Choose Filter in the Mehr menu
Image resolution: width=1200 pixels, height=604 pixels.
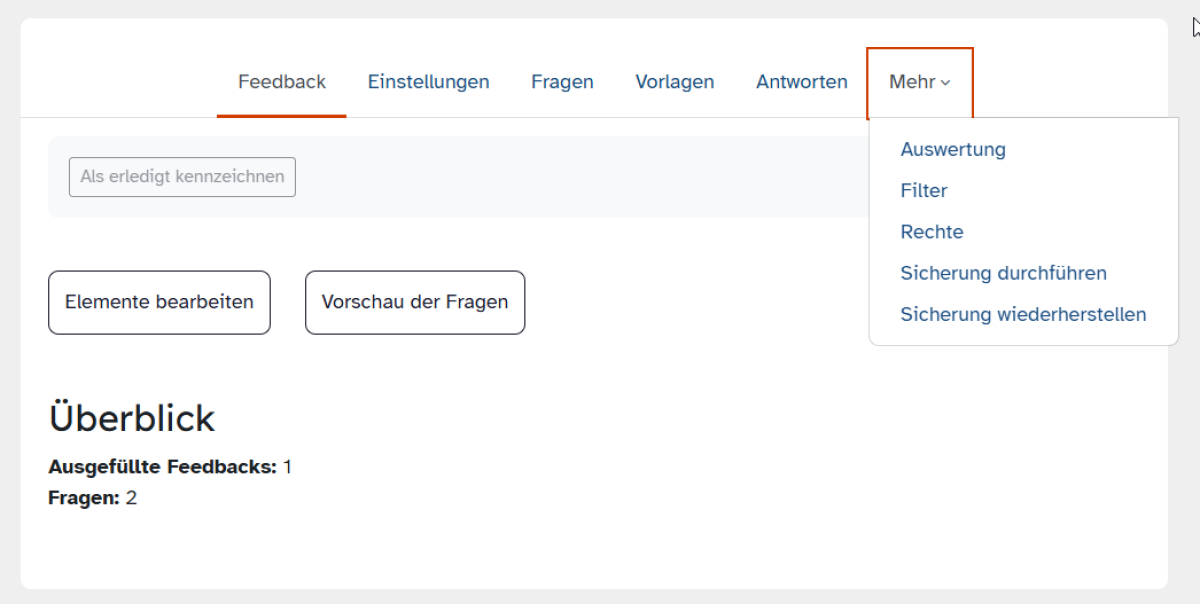[x=924, y=191]
